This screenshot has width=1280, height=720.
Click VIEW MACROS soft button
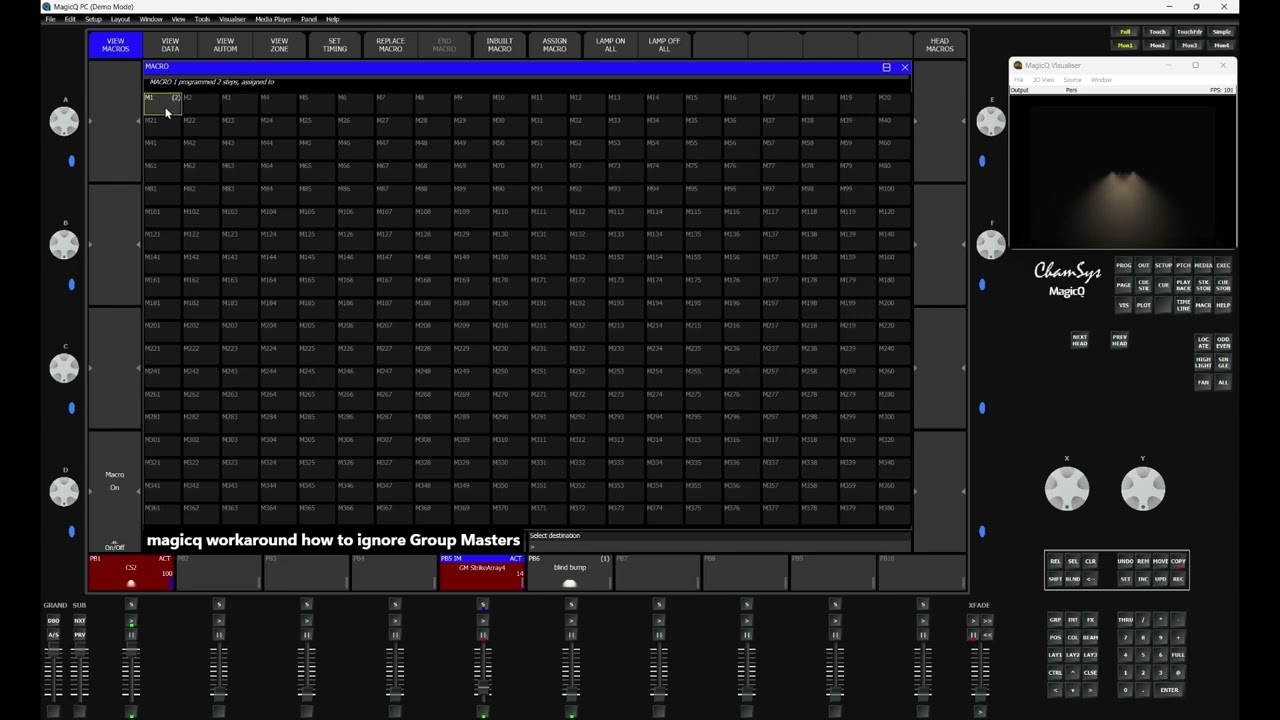coord(116,45)
